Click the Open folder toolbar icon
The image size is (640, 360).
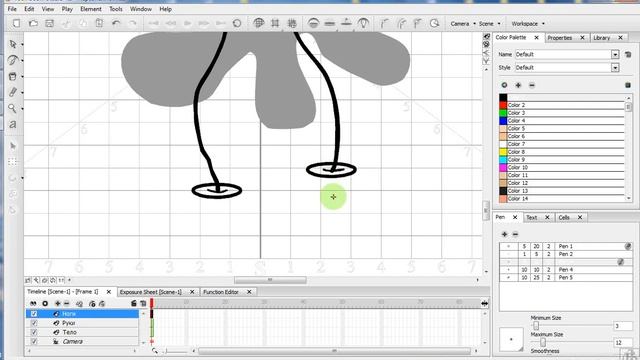pos(33,24)
